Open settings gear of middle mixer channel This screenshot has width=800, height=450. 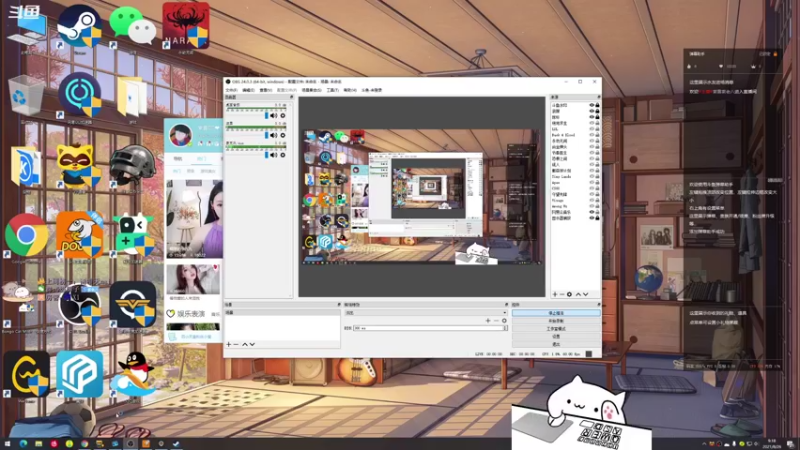tap(283, 135)
